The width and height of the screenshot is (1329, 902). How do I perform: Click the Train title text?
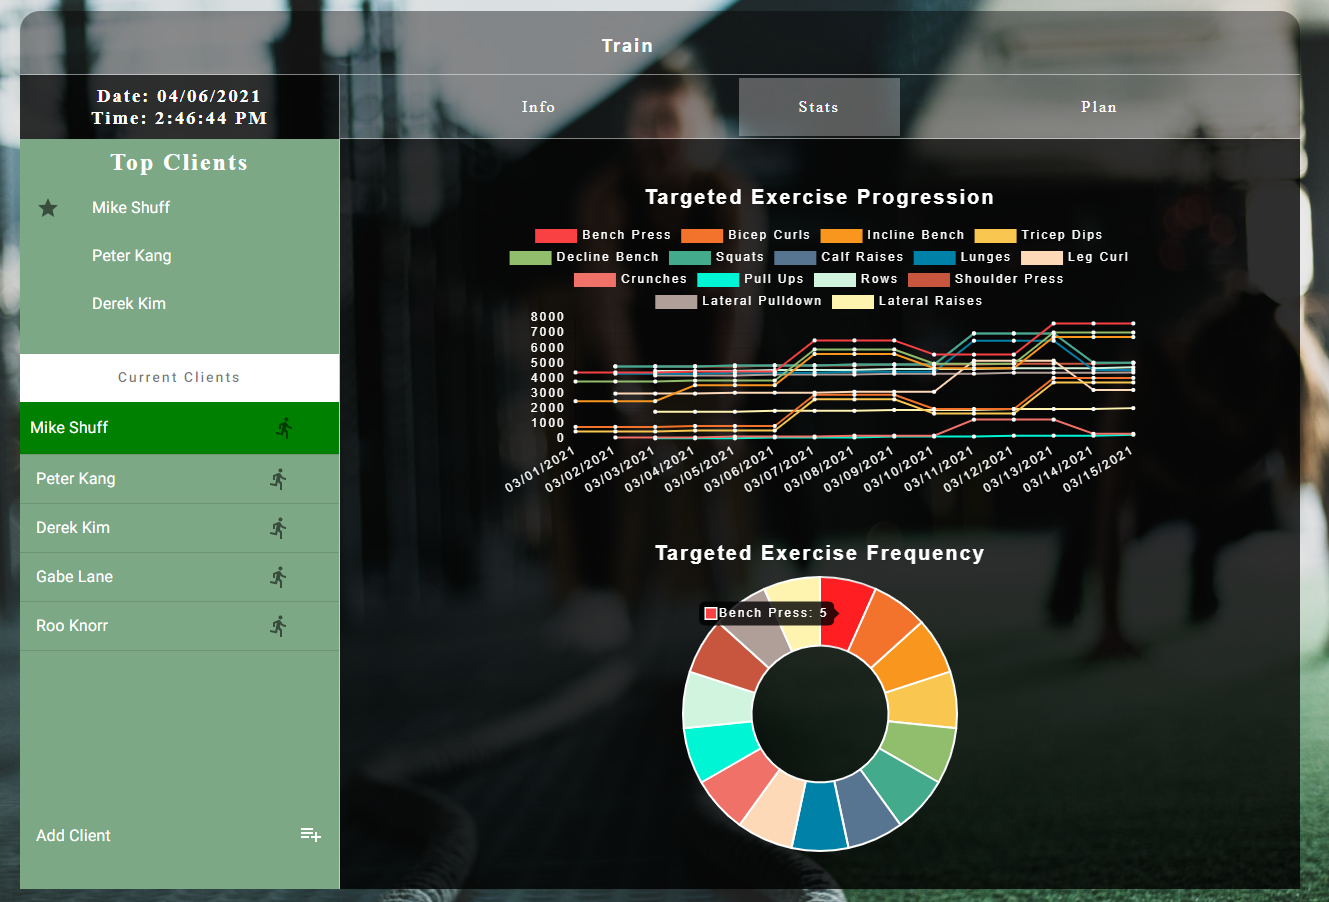pos(627,46)
